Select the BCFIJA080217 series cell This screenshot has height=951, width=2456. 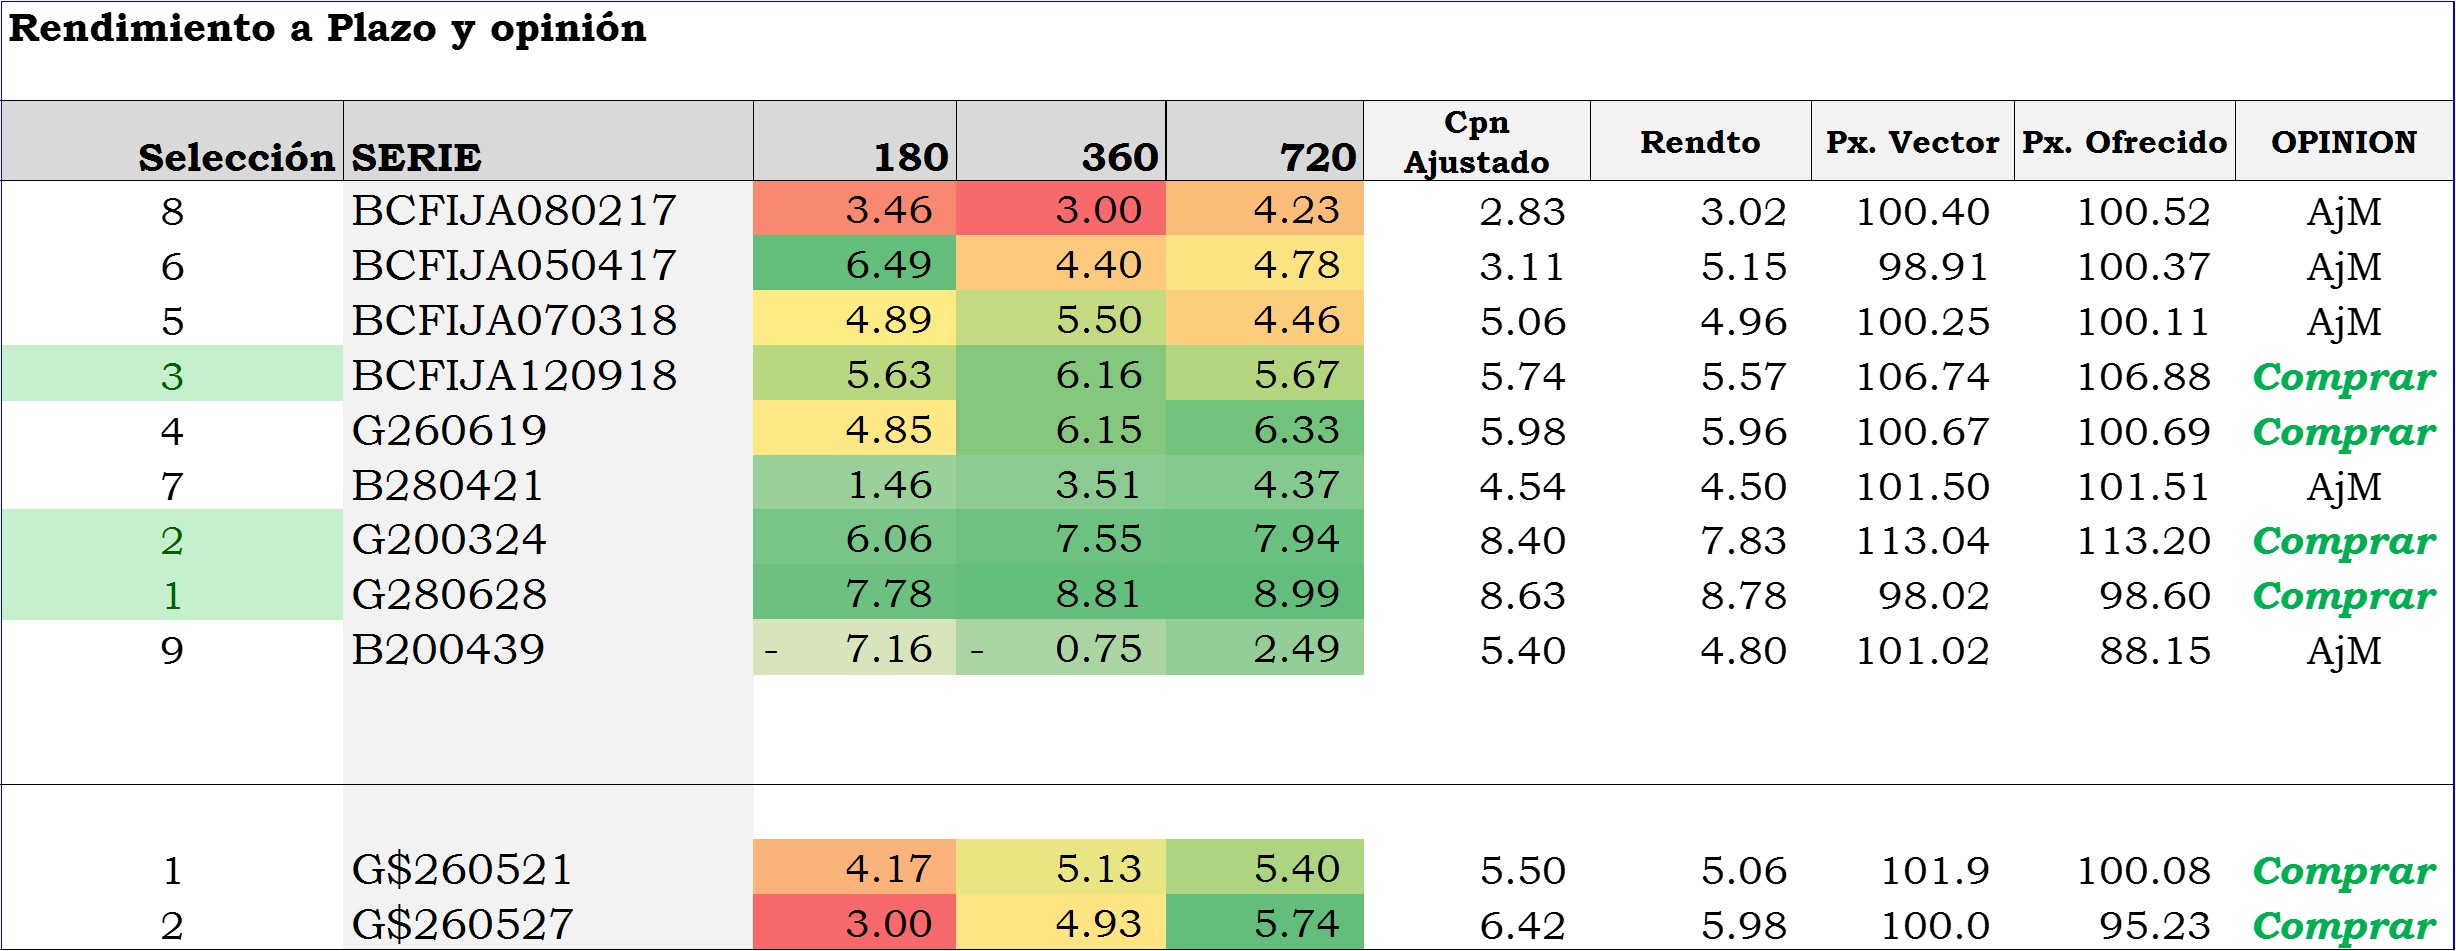point(514,210)
